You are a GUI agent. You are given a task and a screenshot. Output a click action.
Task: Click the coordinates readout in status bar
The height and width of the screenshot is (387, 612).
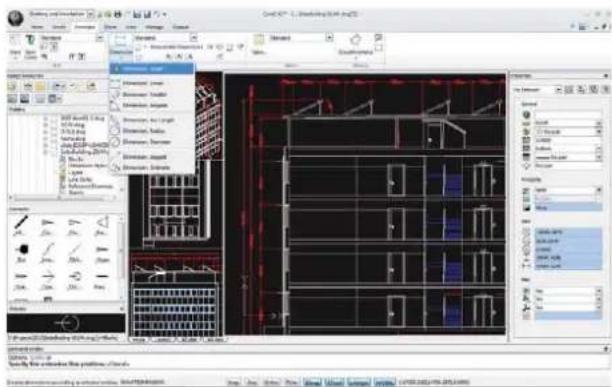(434, 382)
